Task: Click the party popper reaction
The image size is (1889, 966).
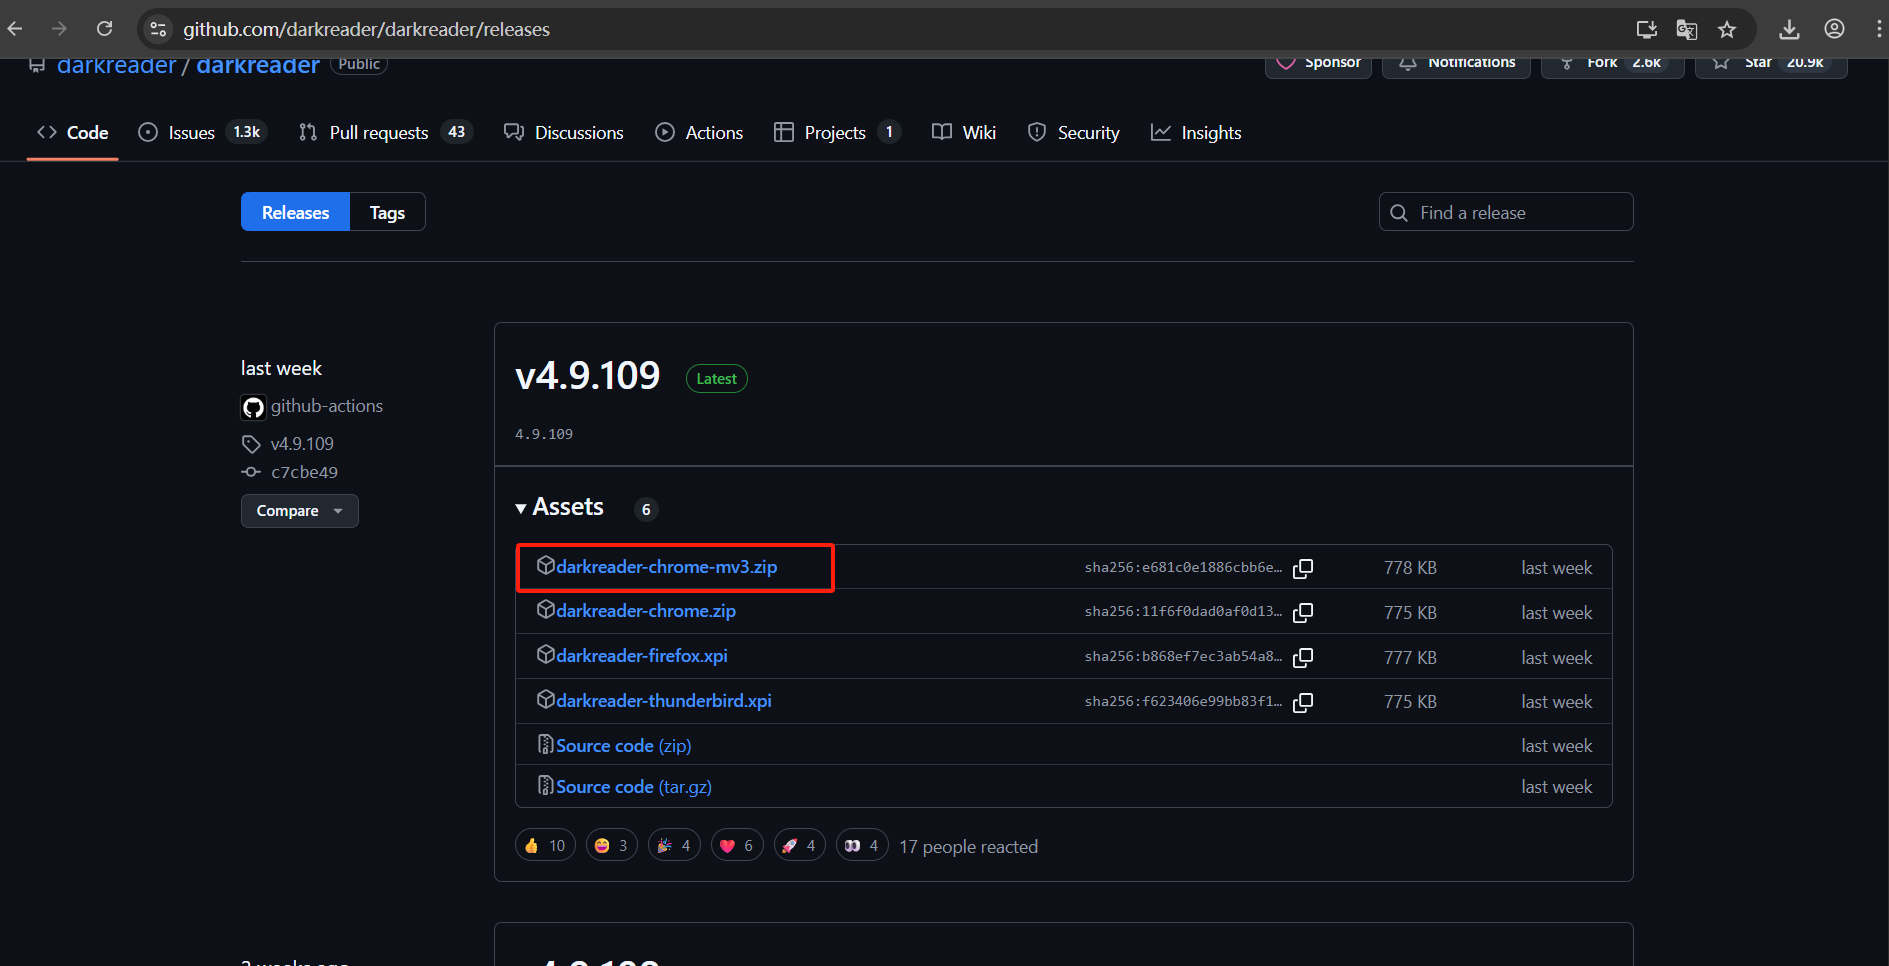Action: pos(674,846)
